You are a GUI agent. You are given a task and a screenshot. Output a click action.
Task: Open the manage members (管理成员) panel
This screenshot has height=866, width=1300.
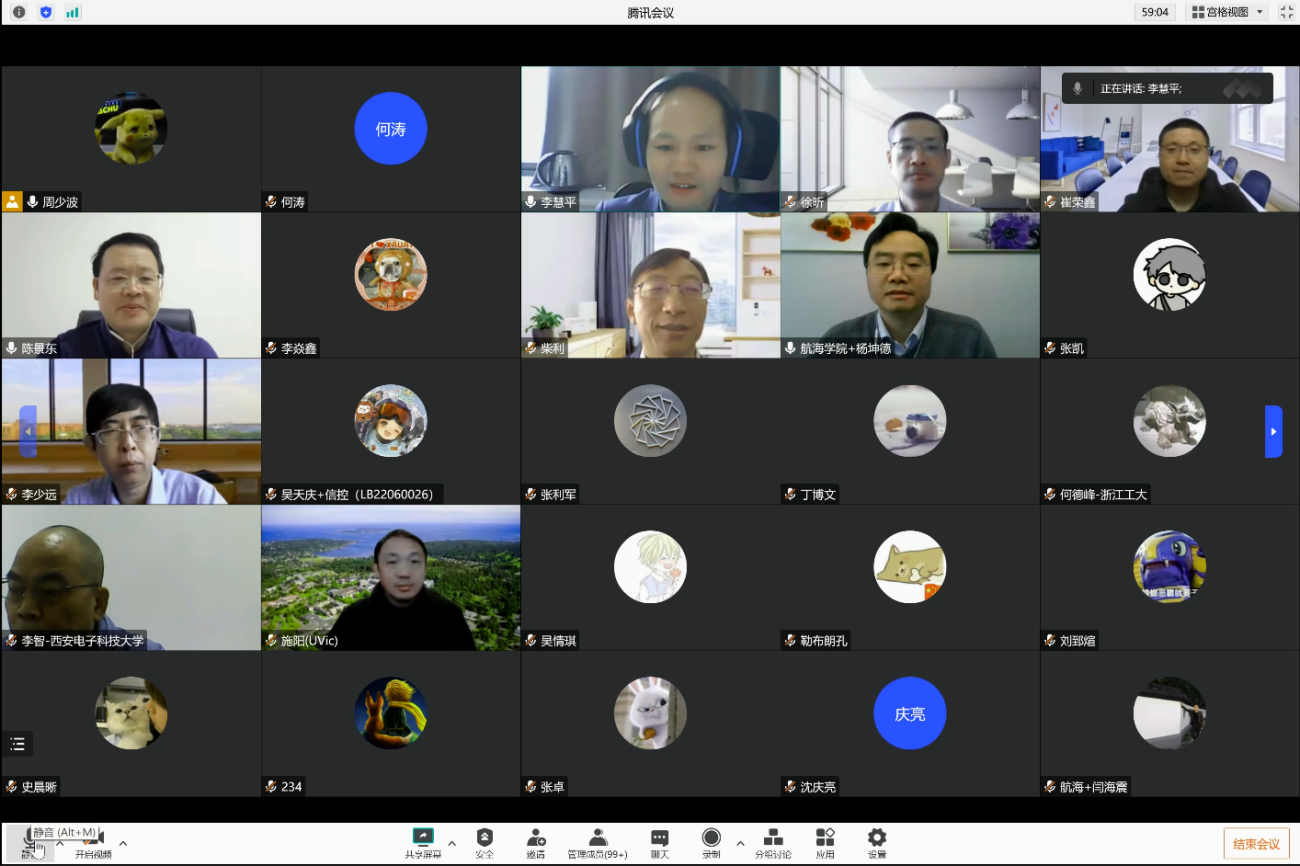(597, 842)
